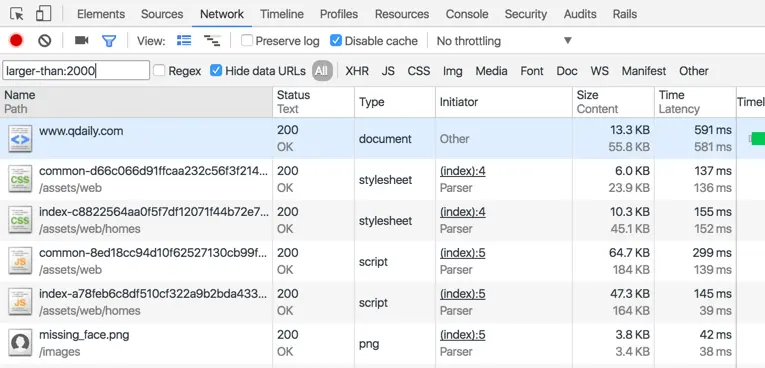Open the Elements tab
This screenshot has width=765, height=368.
tap(101, 14)
